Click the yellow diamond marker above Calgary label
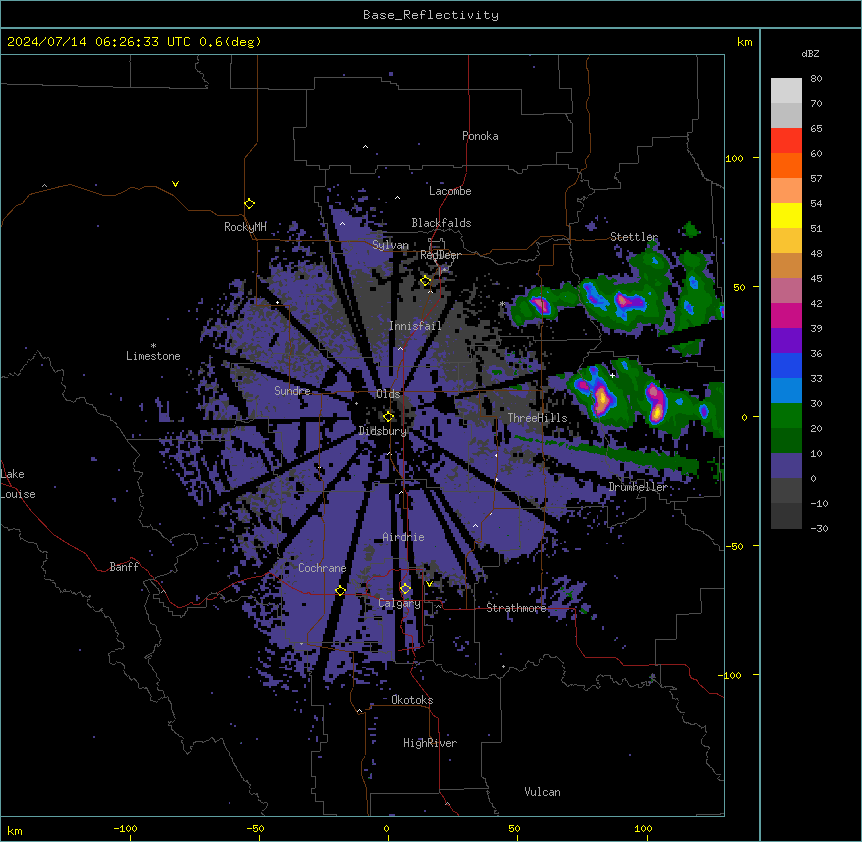This screenshot has height=842, width=862. coord(405,589)
